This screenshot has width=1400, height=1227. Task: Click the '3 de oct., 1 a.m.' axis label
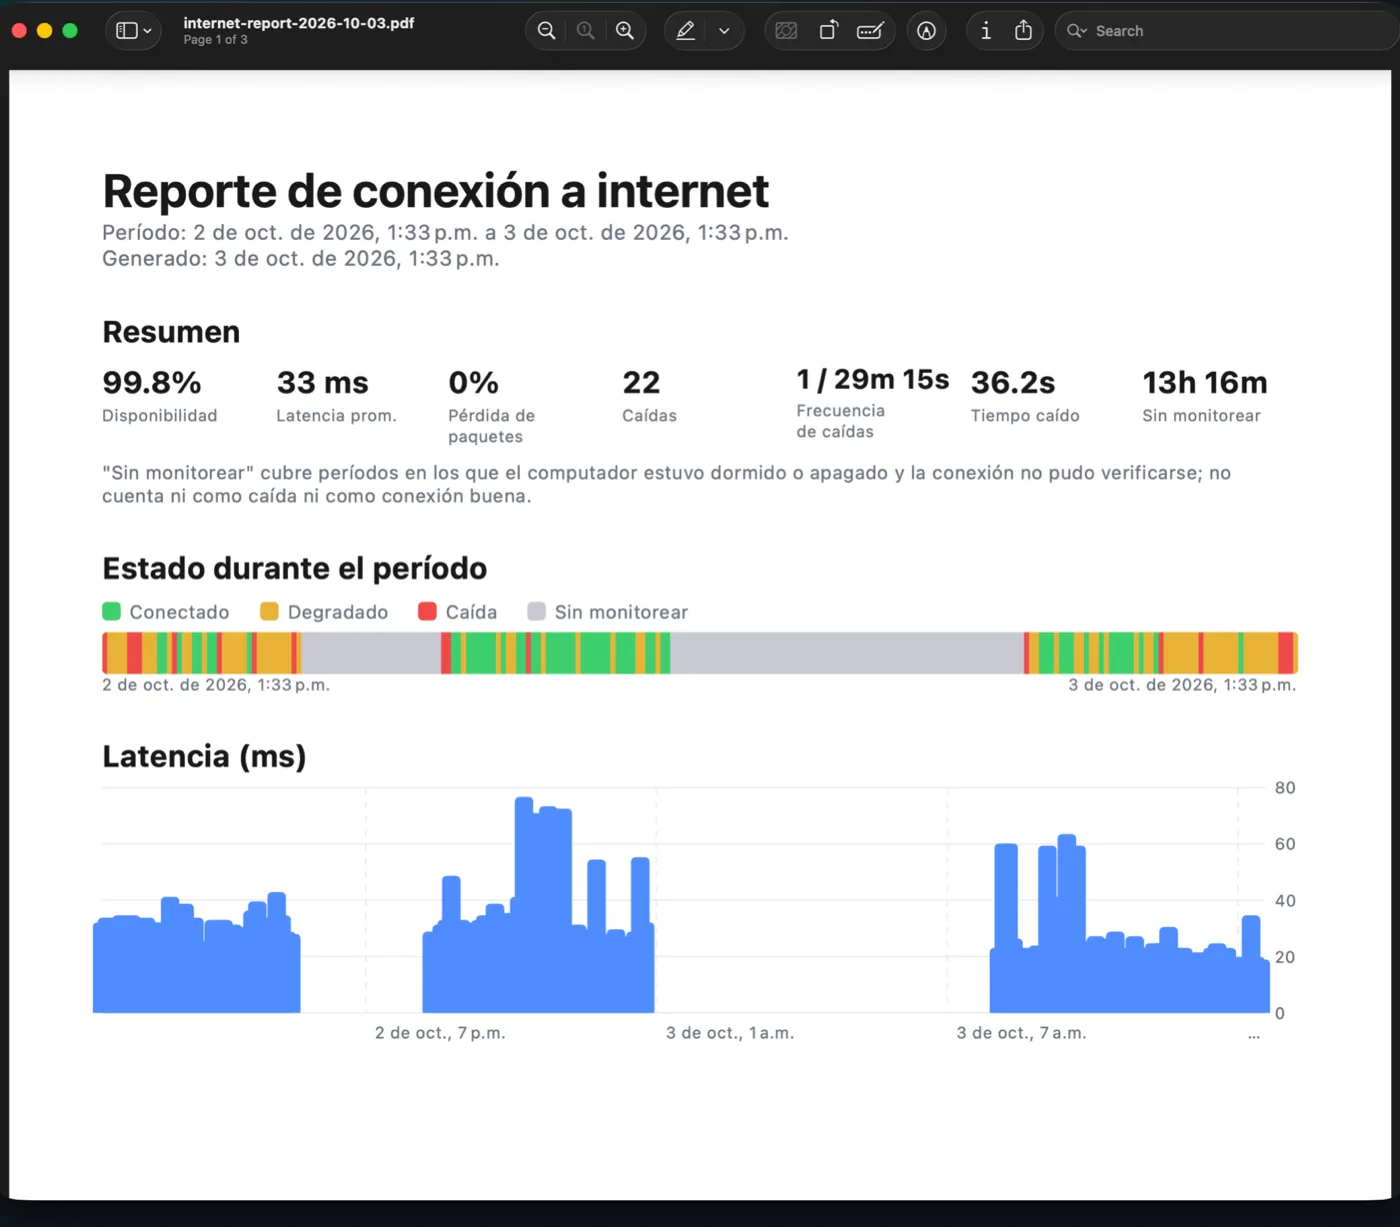click(x=730, y=1033)
